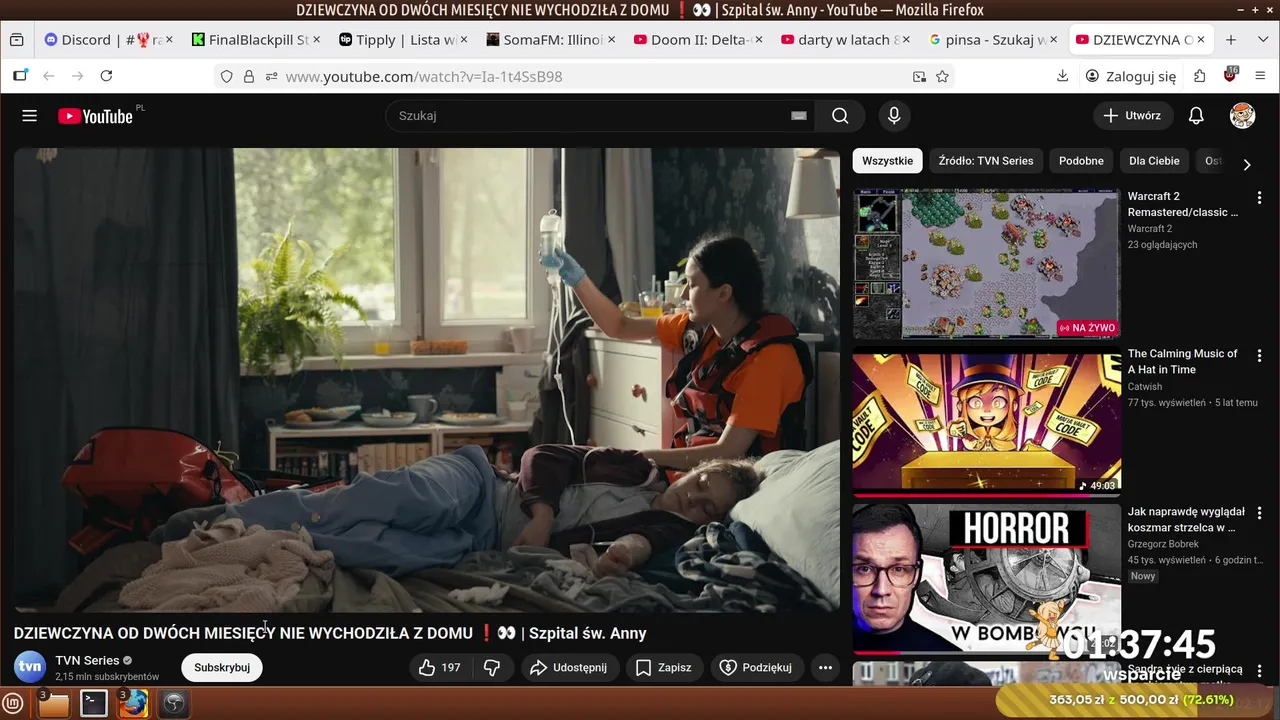Screen dimensions: 1280x720
Task: Go forward in Firefox history
Action: [x=77, y=76]
